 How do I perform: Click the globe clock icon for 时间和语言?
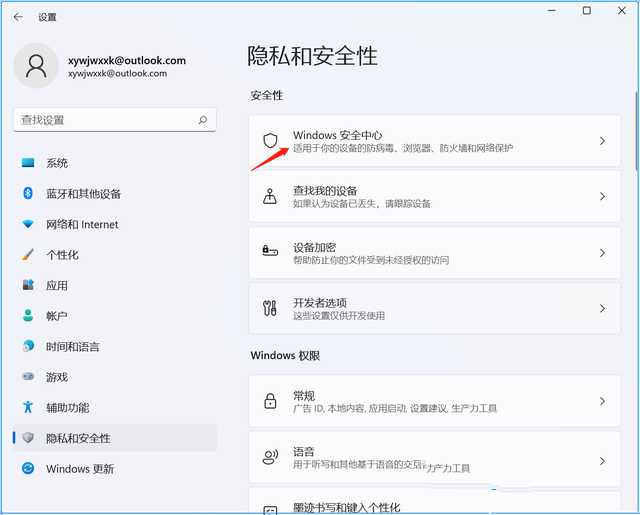[28, 346]
